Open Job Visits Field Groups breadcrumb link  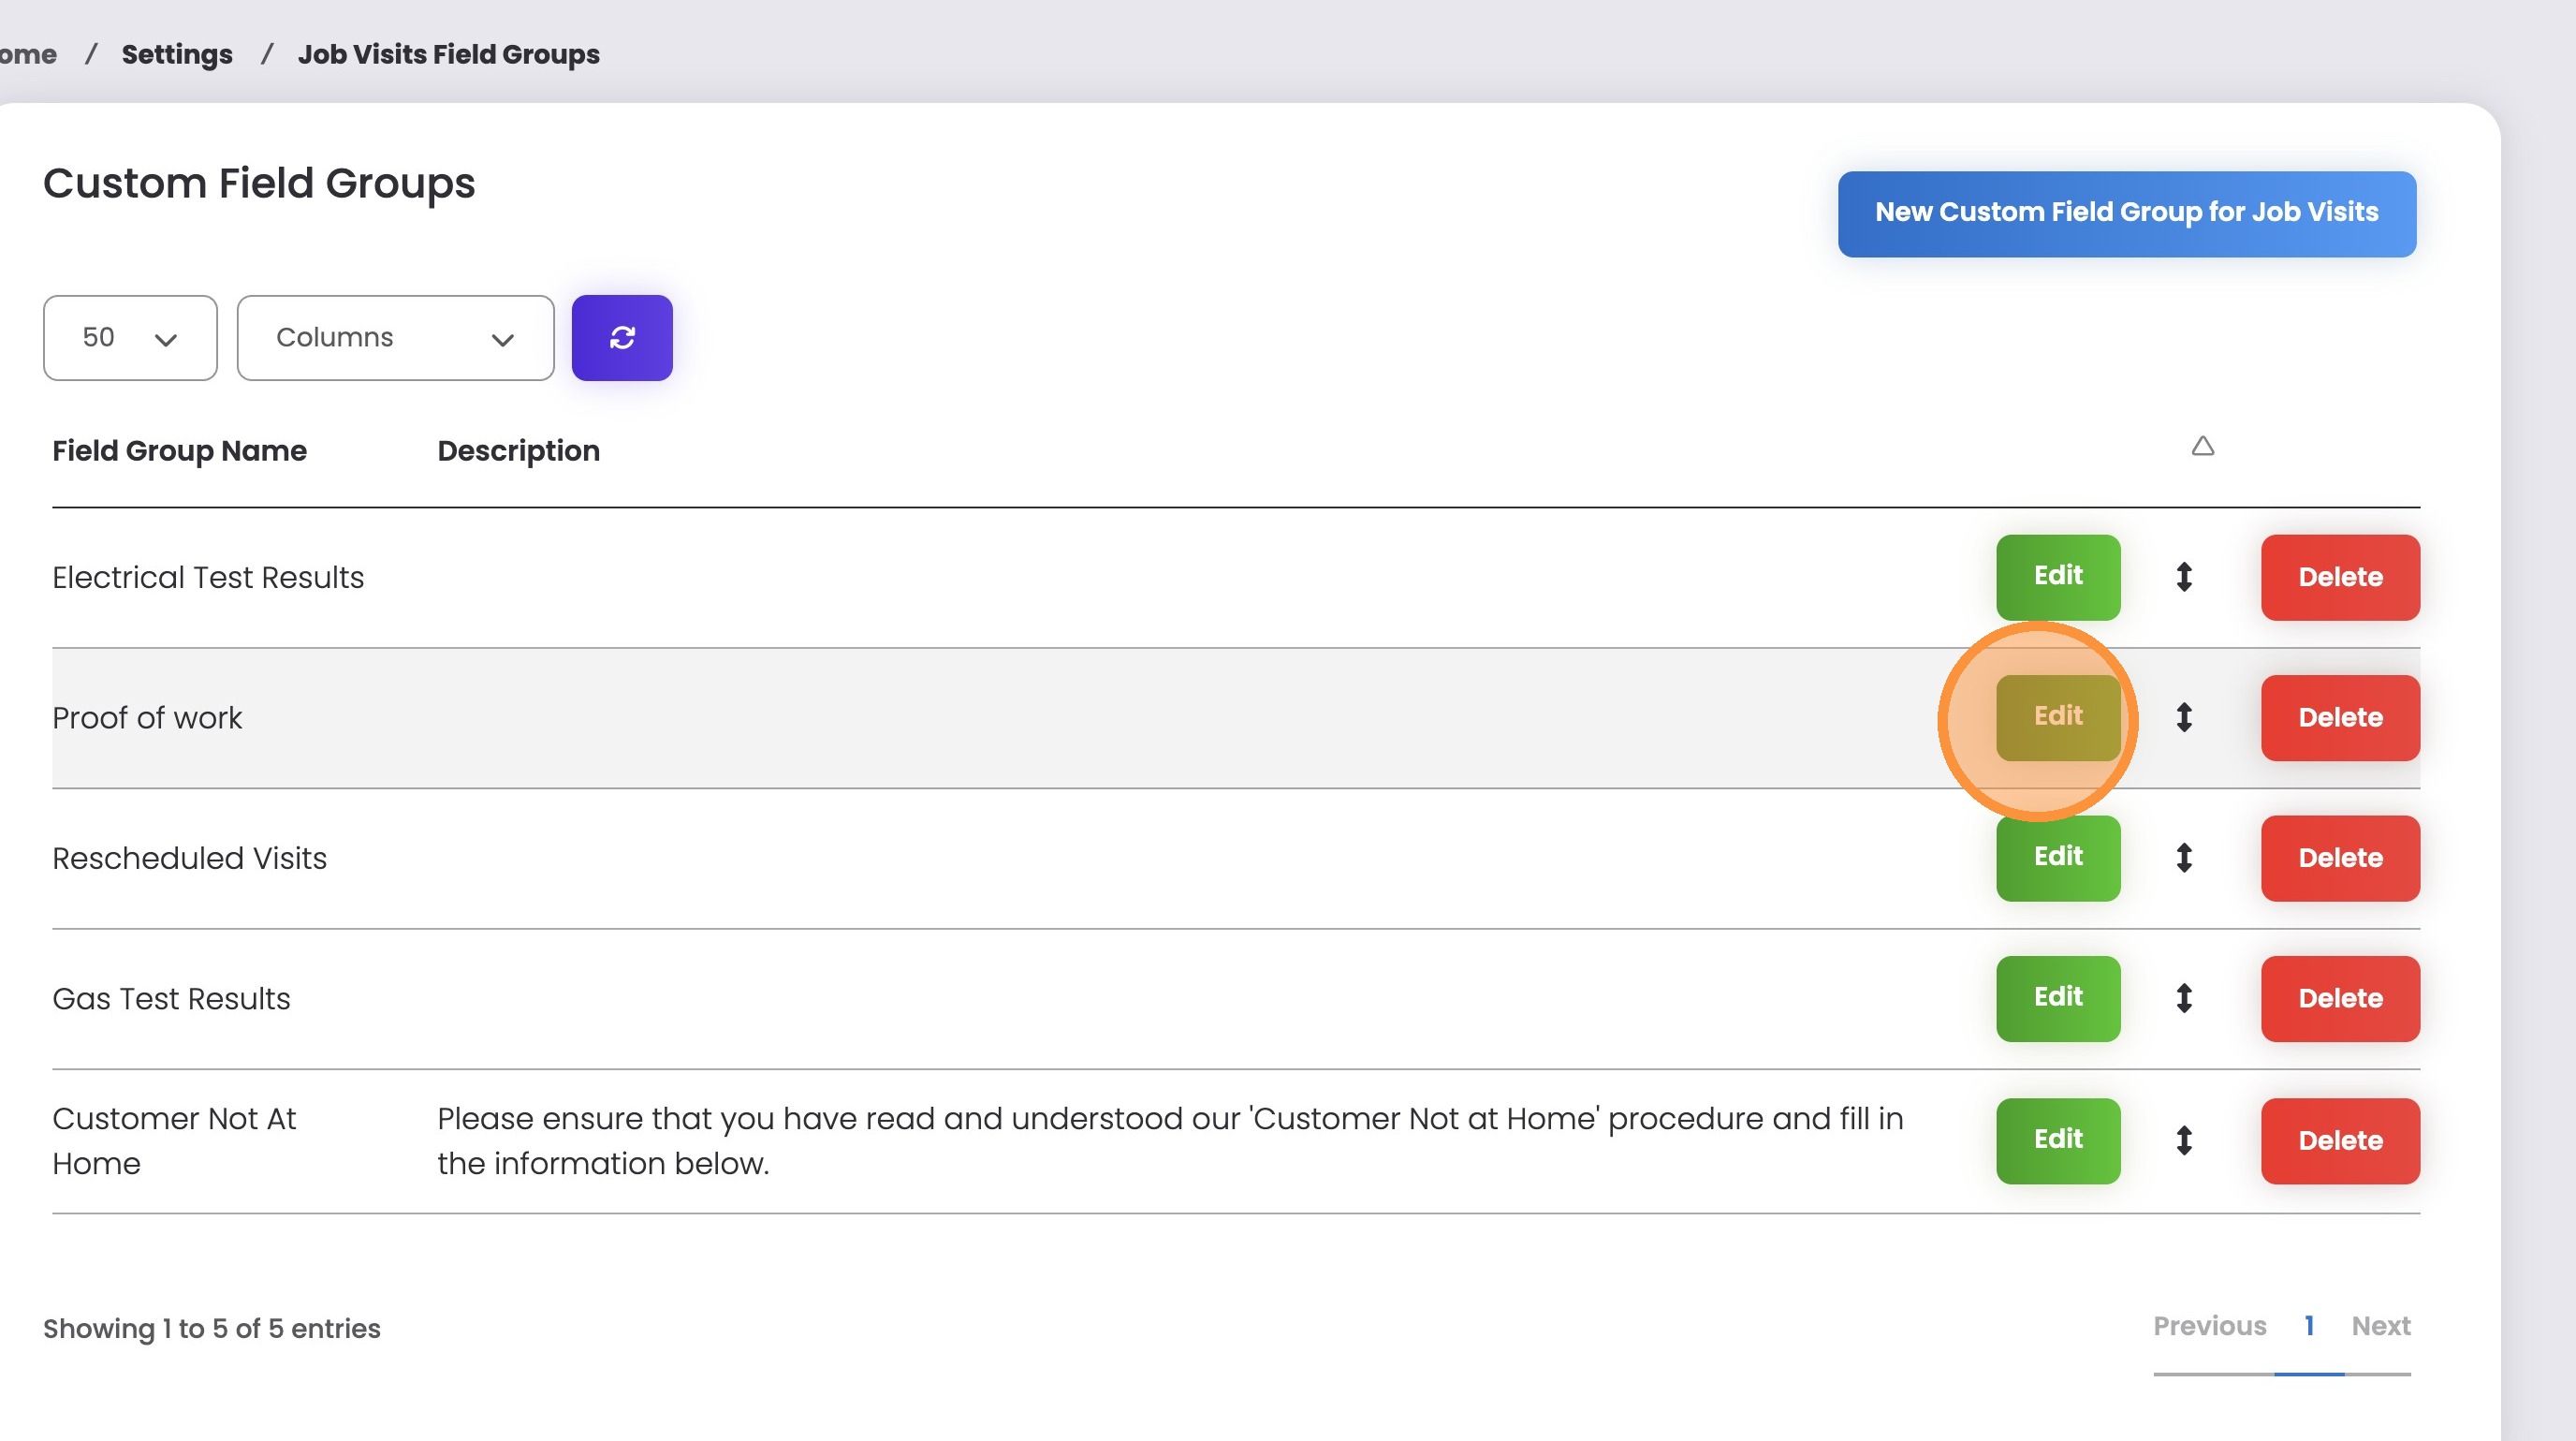coord(448,54)
